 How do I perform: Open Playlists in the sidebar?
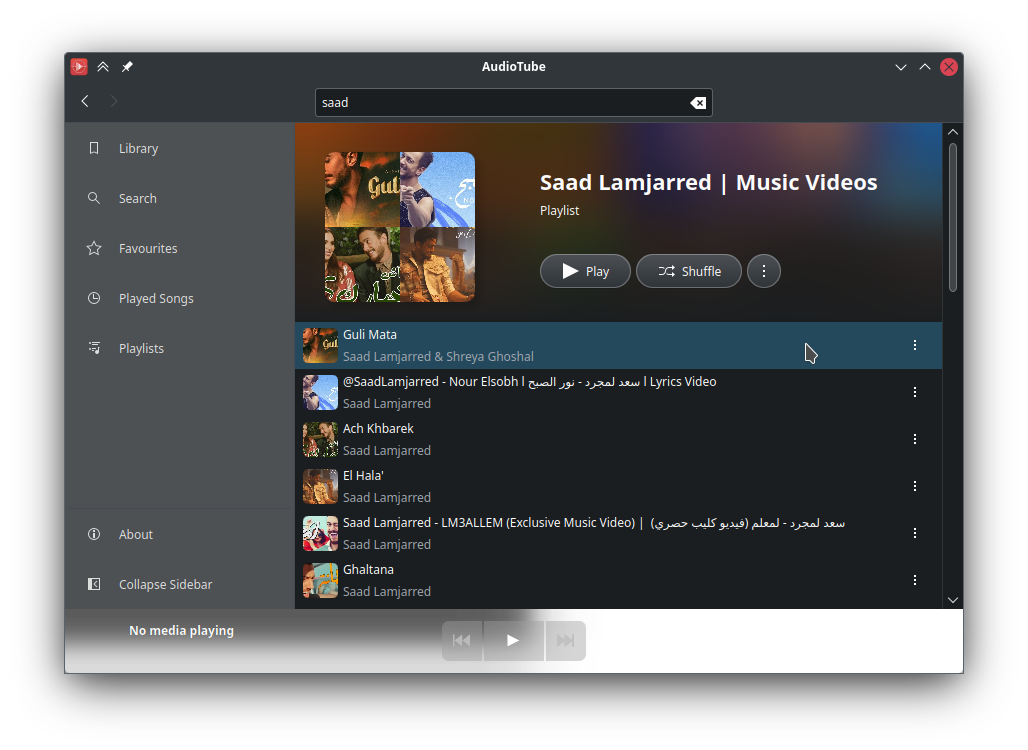point(180,348)
